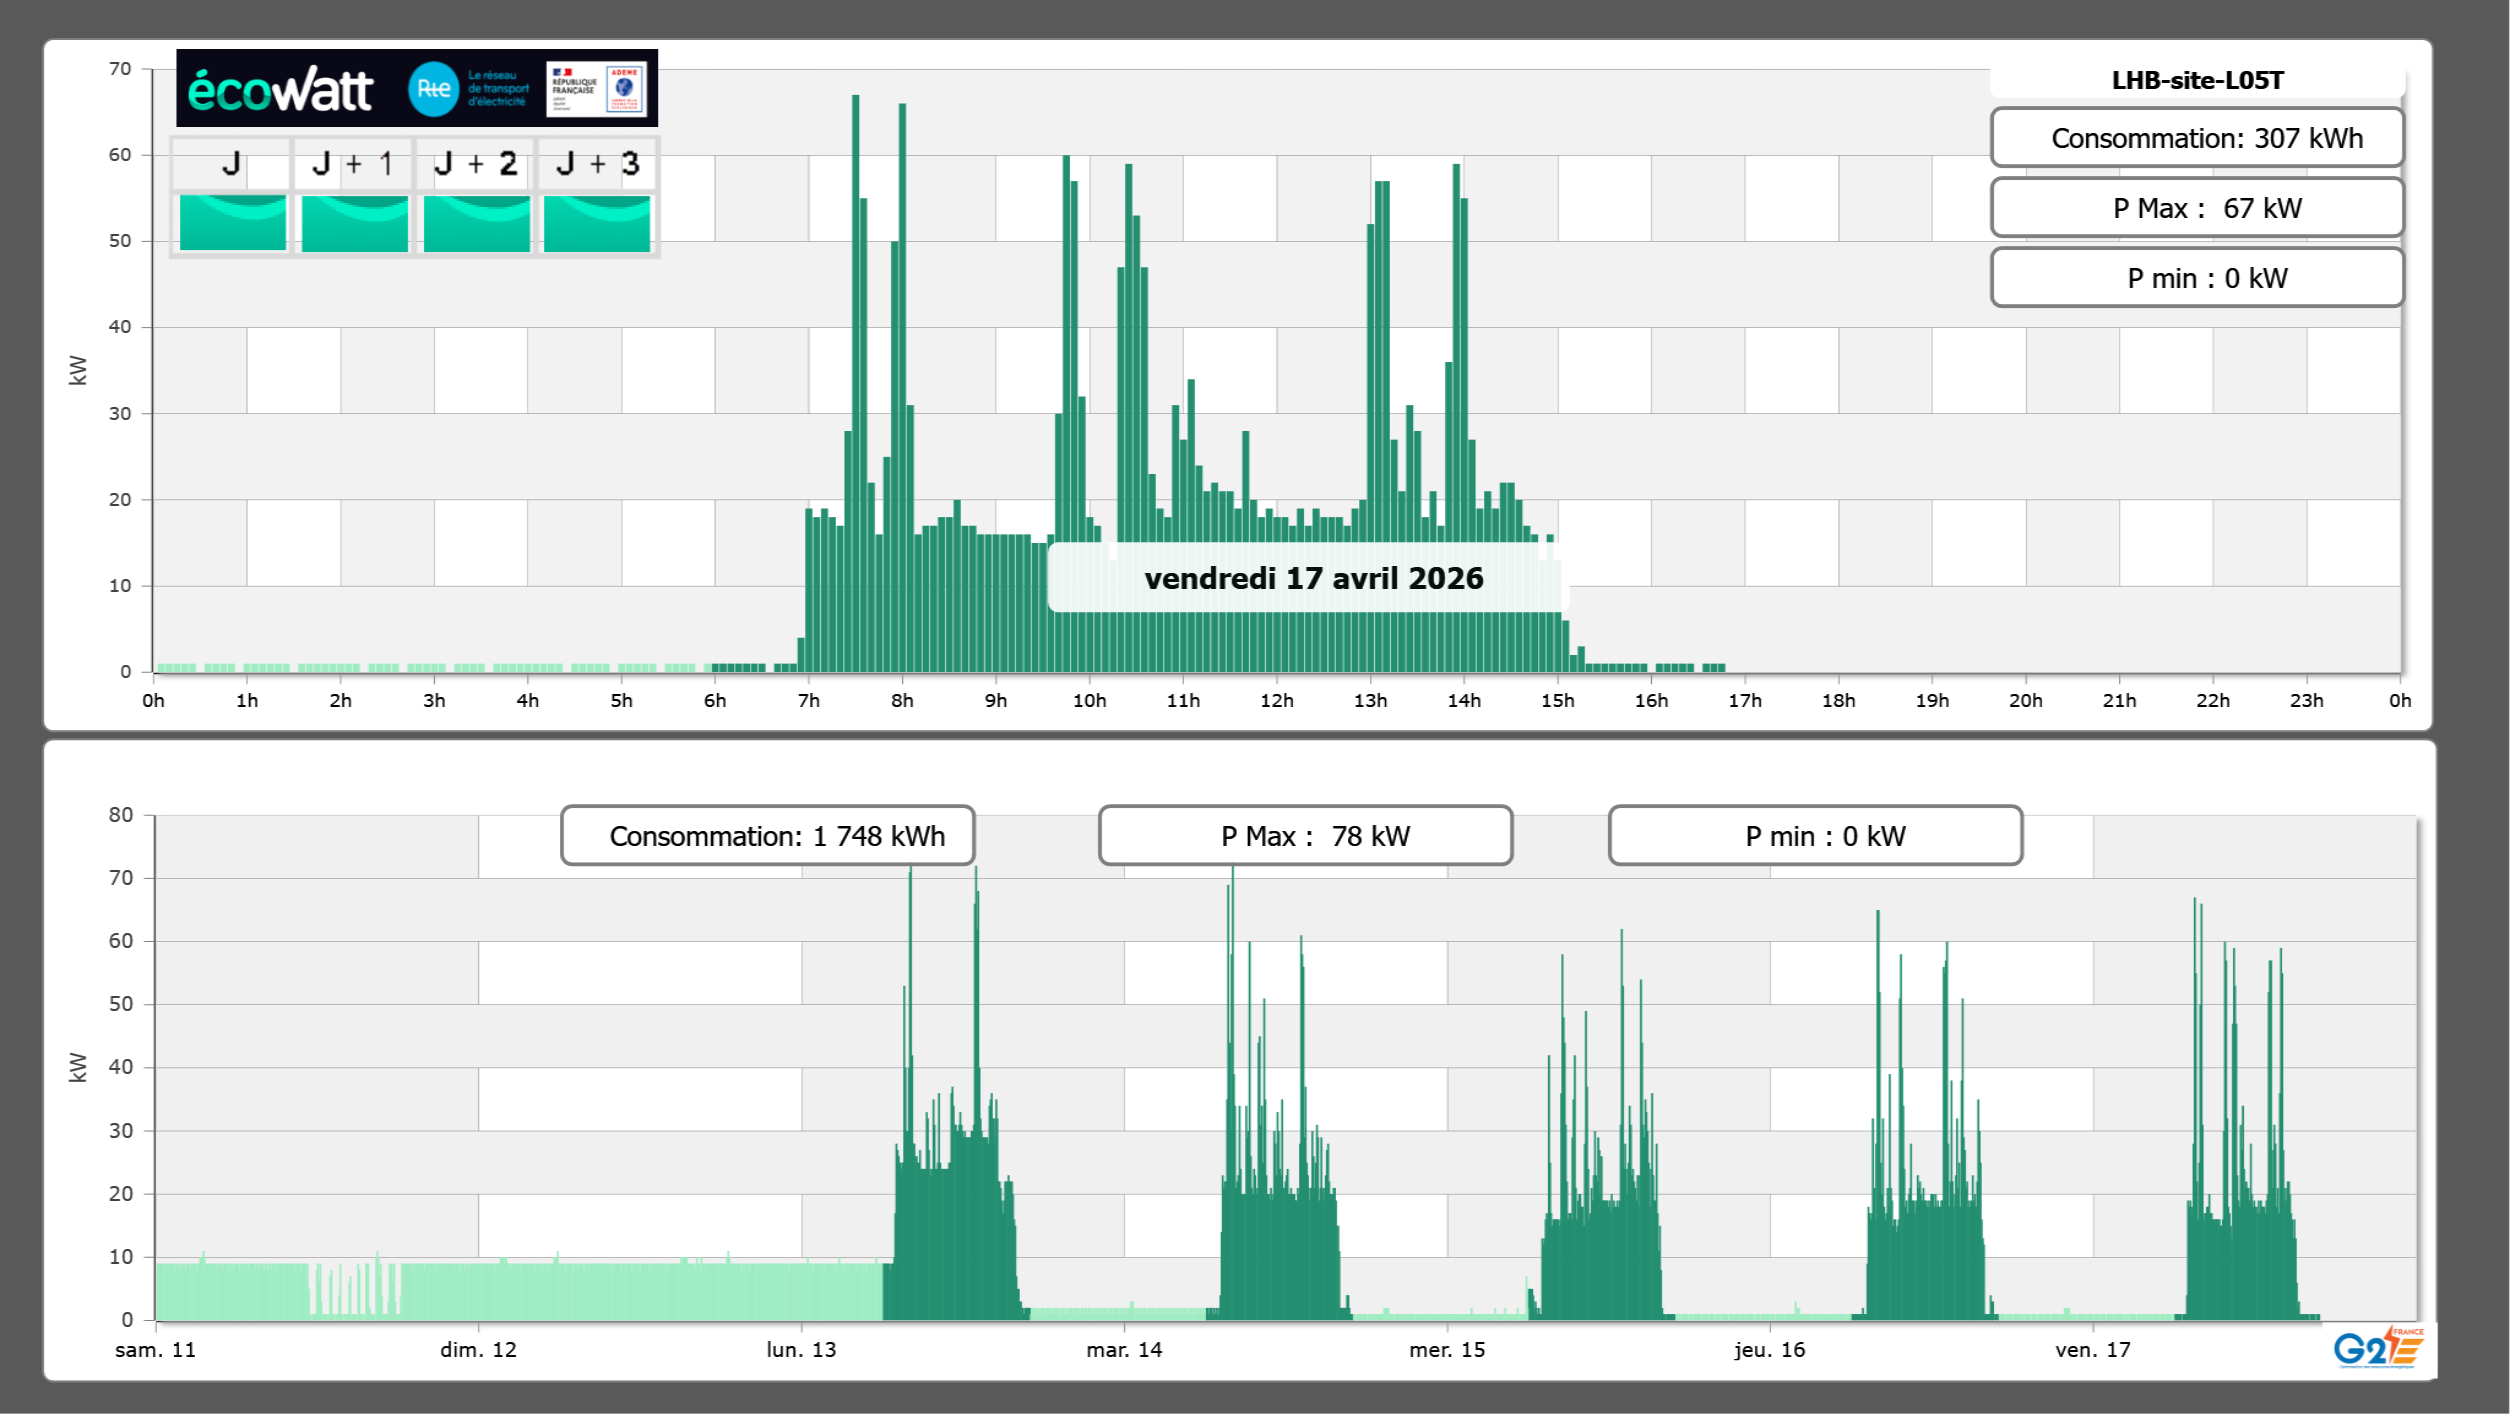Click the lun. 13 axis label
Image resolution: width=2511 pixels, height=1415 pixels.
pos(801,1350)
